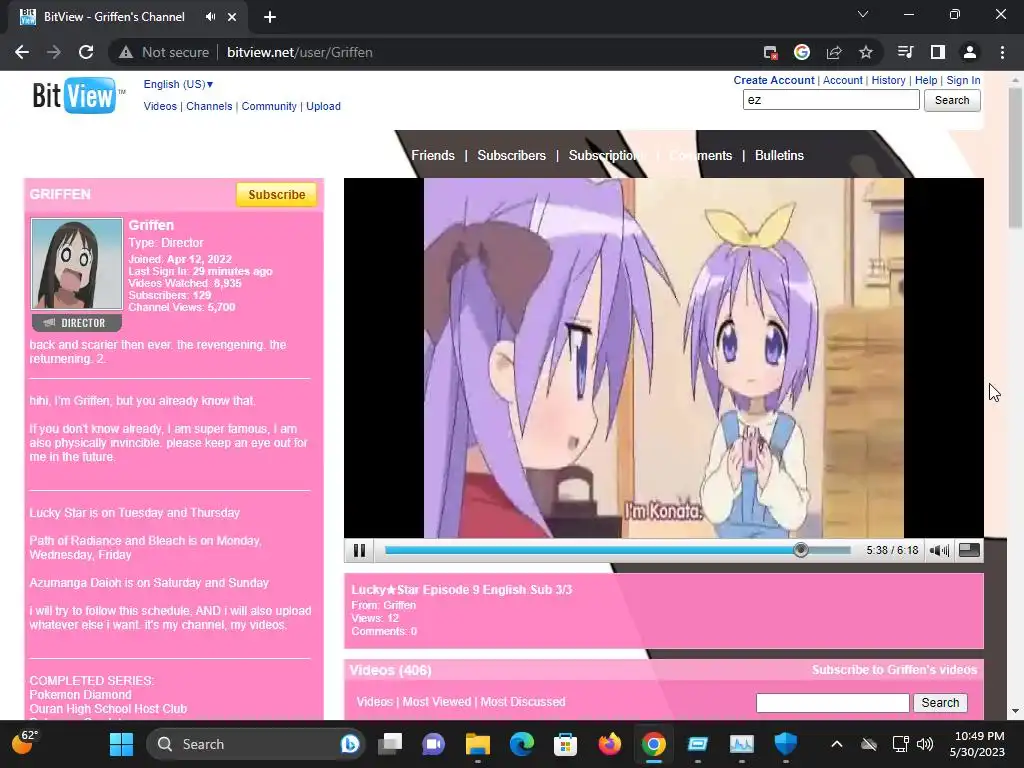Click the Sign In link
The image size is (1024, 768).
pyautogui.click(x=963, y=80)
